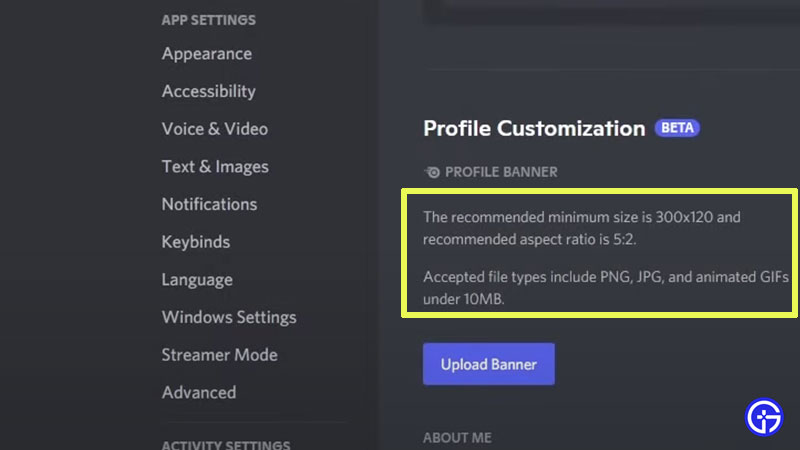Screen dimensions: 800x450
Task: Open Voice & Video settings
Action: (215, 129)
